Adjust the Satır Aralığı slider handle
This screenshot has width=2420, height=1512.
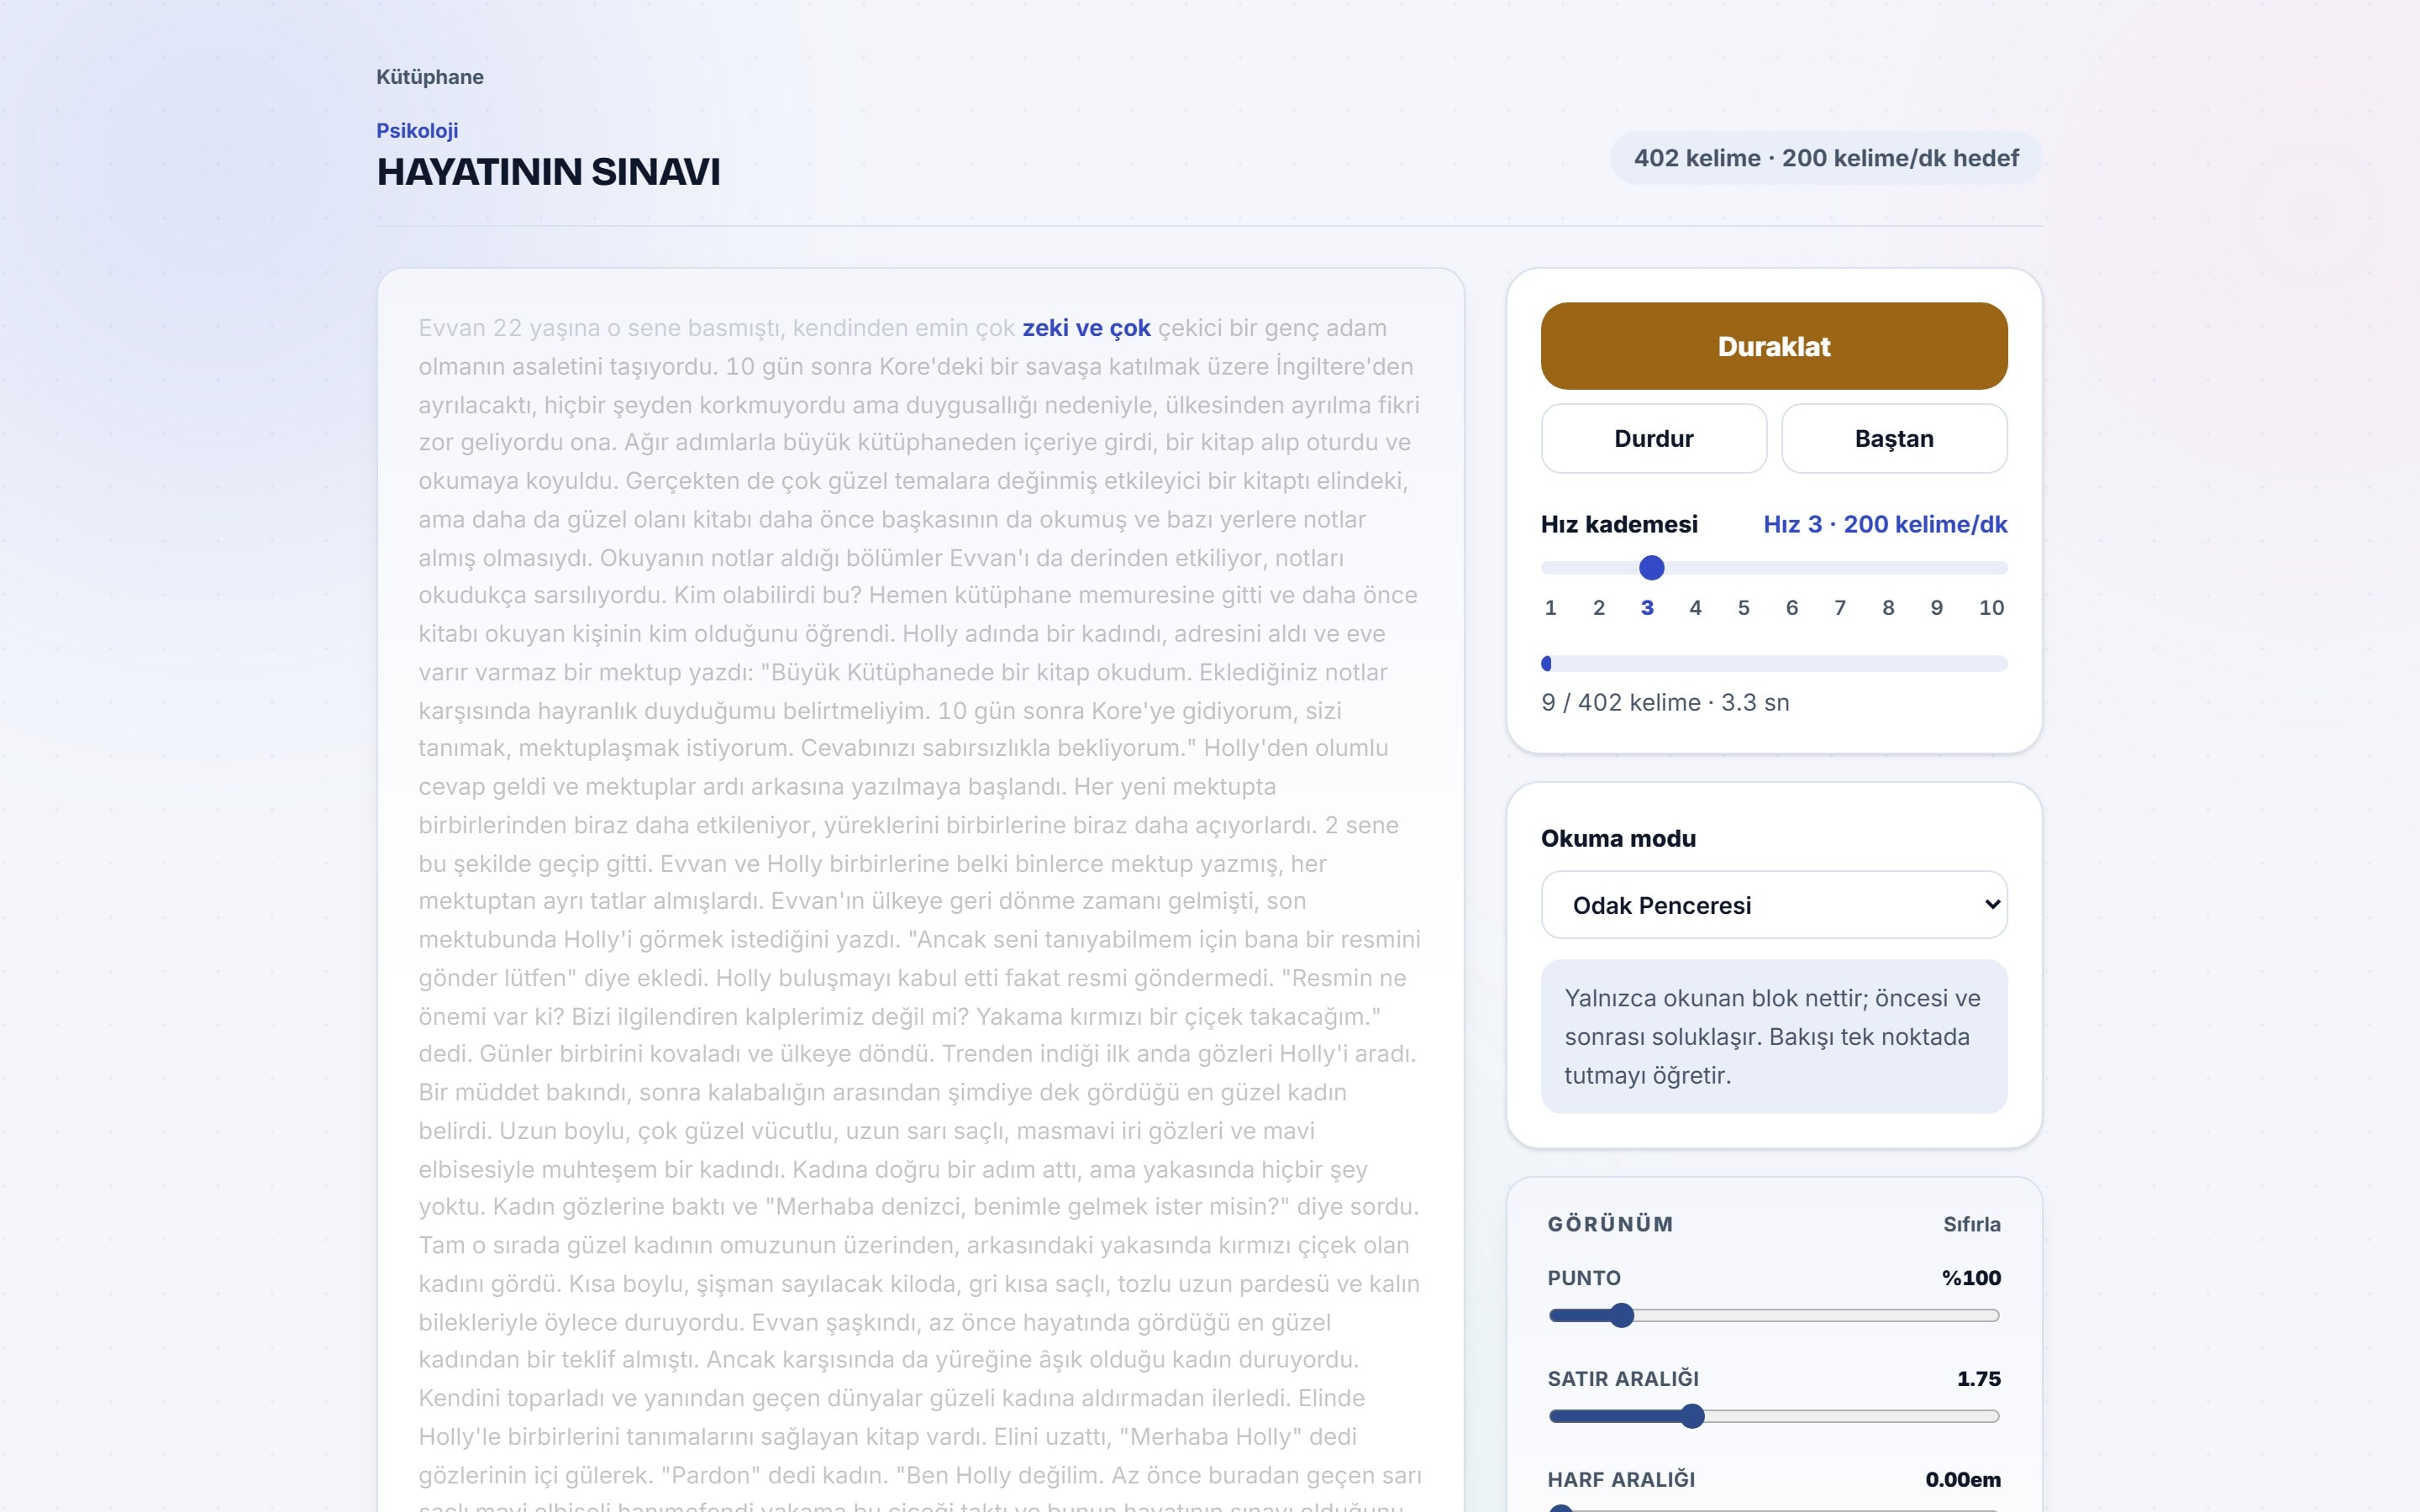[x=1691, y=1416]
